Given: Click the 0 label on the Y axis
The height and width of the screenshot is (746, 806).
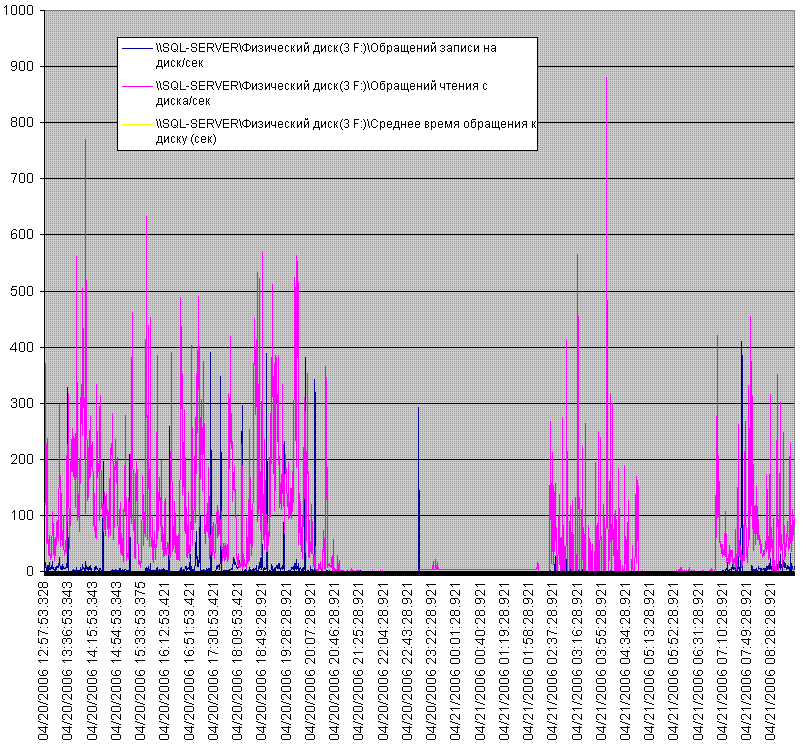Looking at the screenshot, I should [30, 572].
